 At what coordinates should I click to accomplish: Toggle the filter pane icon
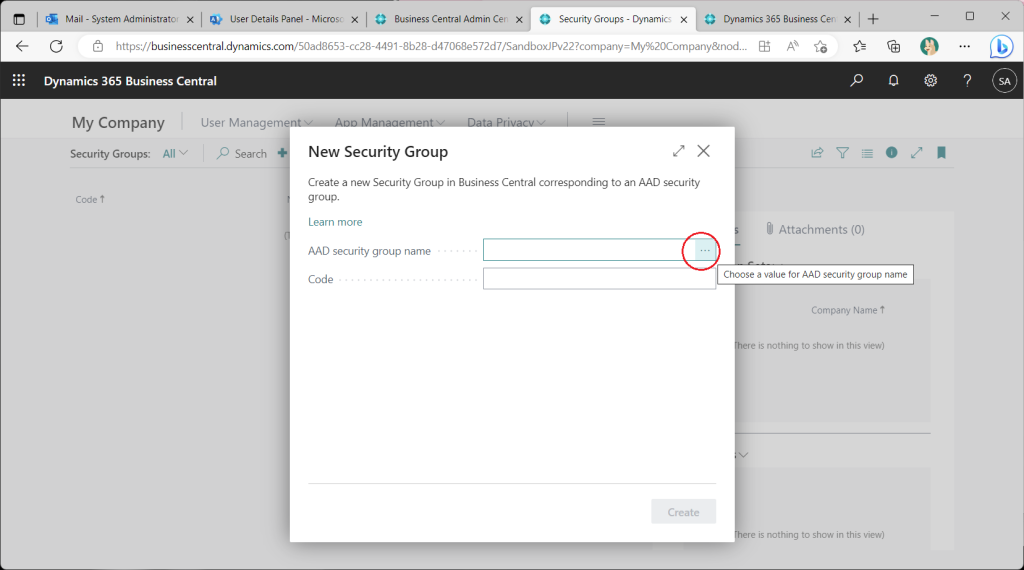[x=842, y=153]
